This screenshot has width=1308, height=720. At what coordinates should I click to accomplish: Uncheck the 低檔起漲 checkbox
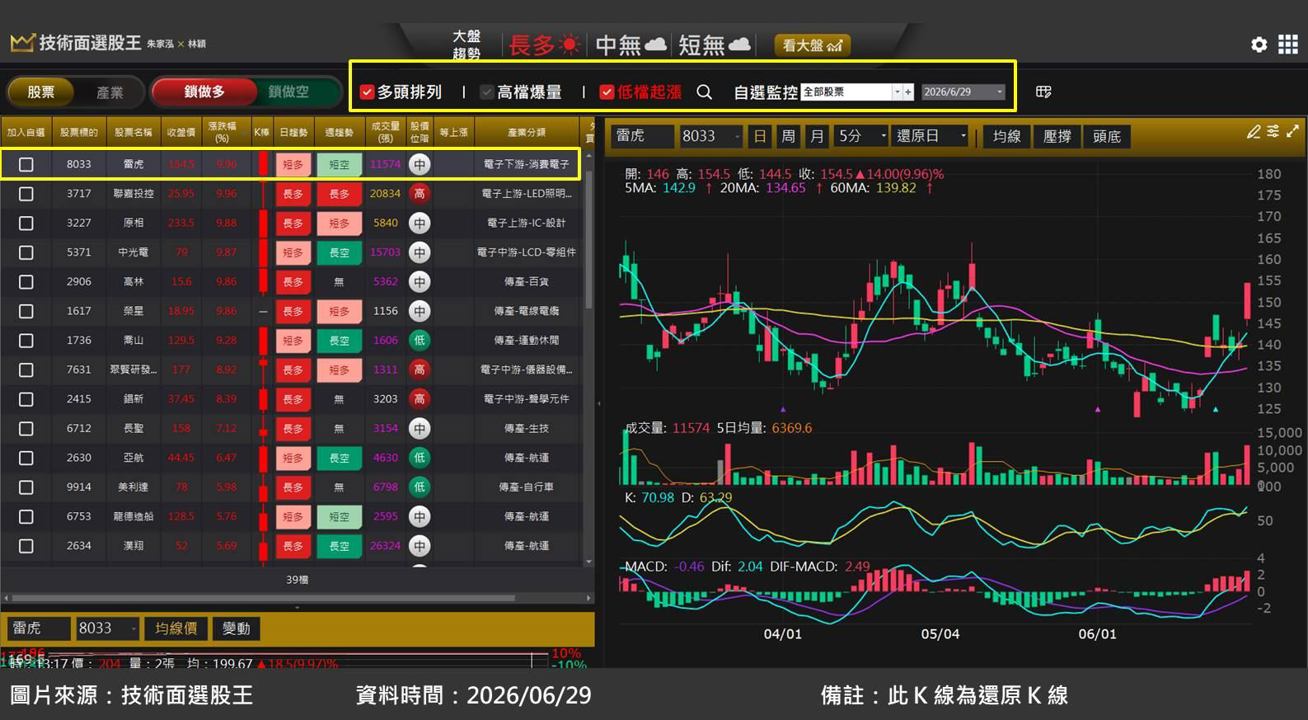[606, 92]
